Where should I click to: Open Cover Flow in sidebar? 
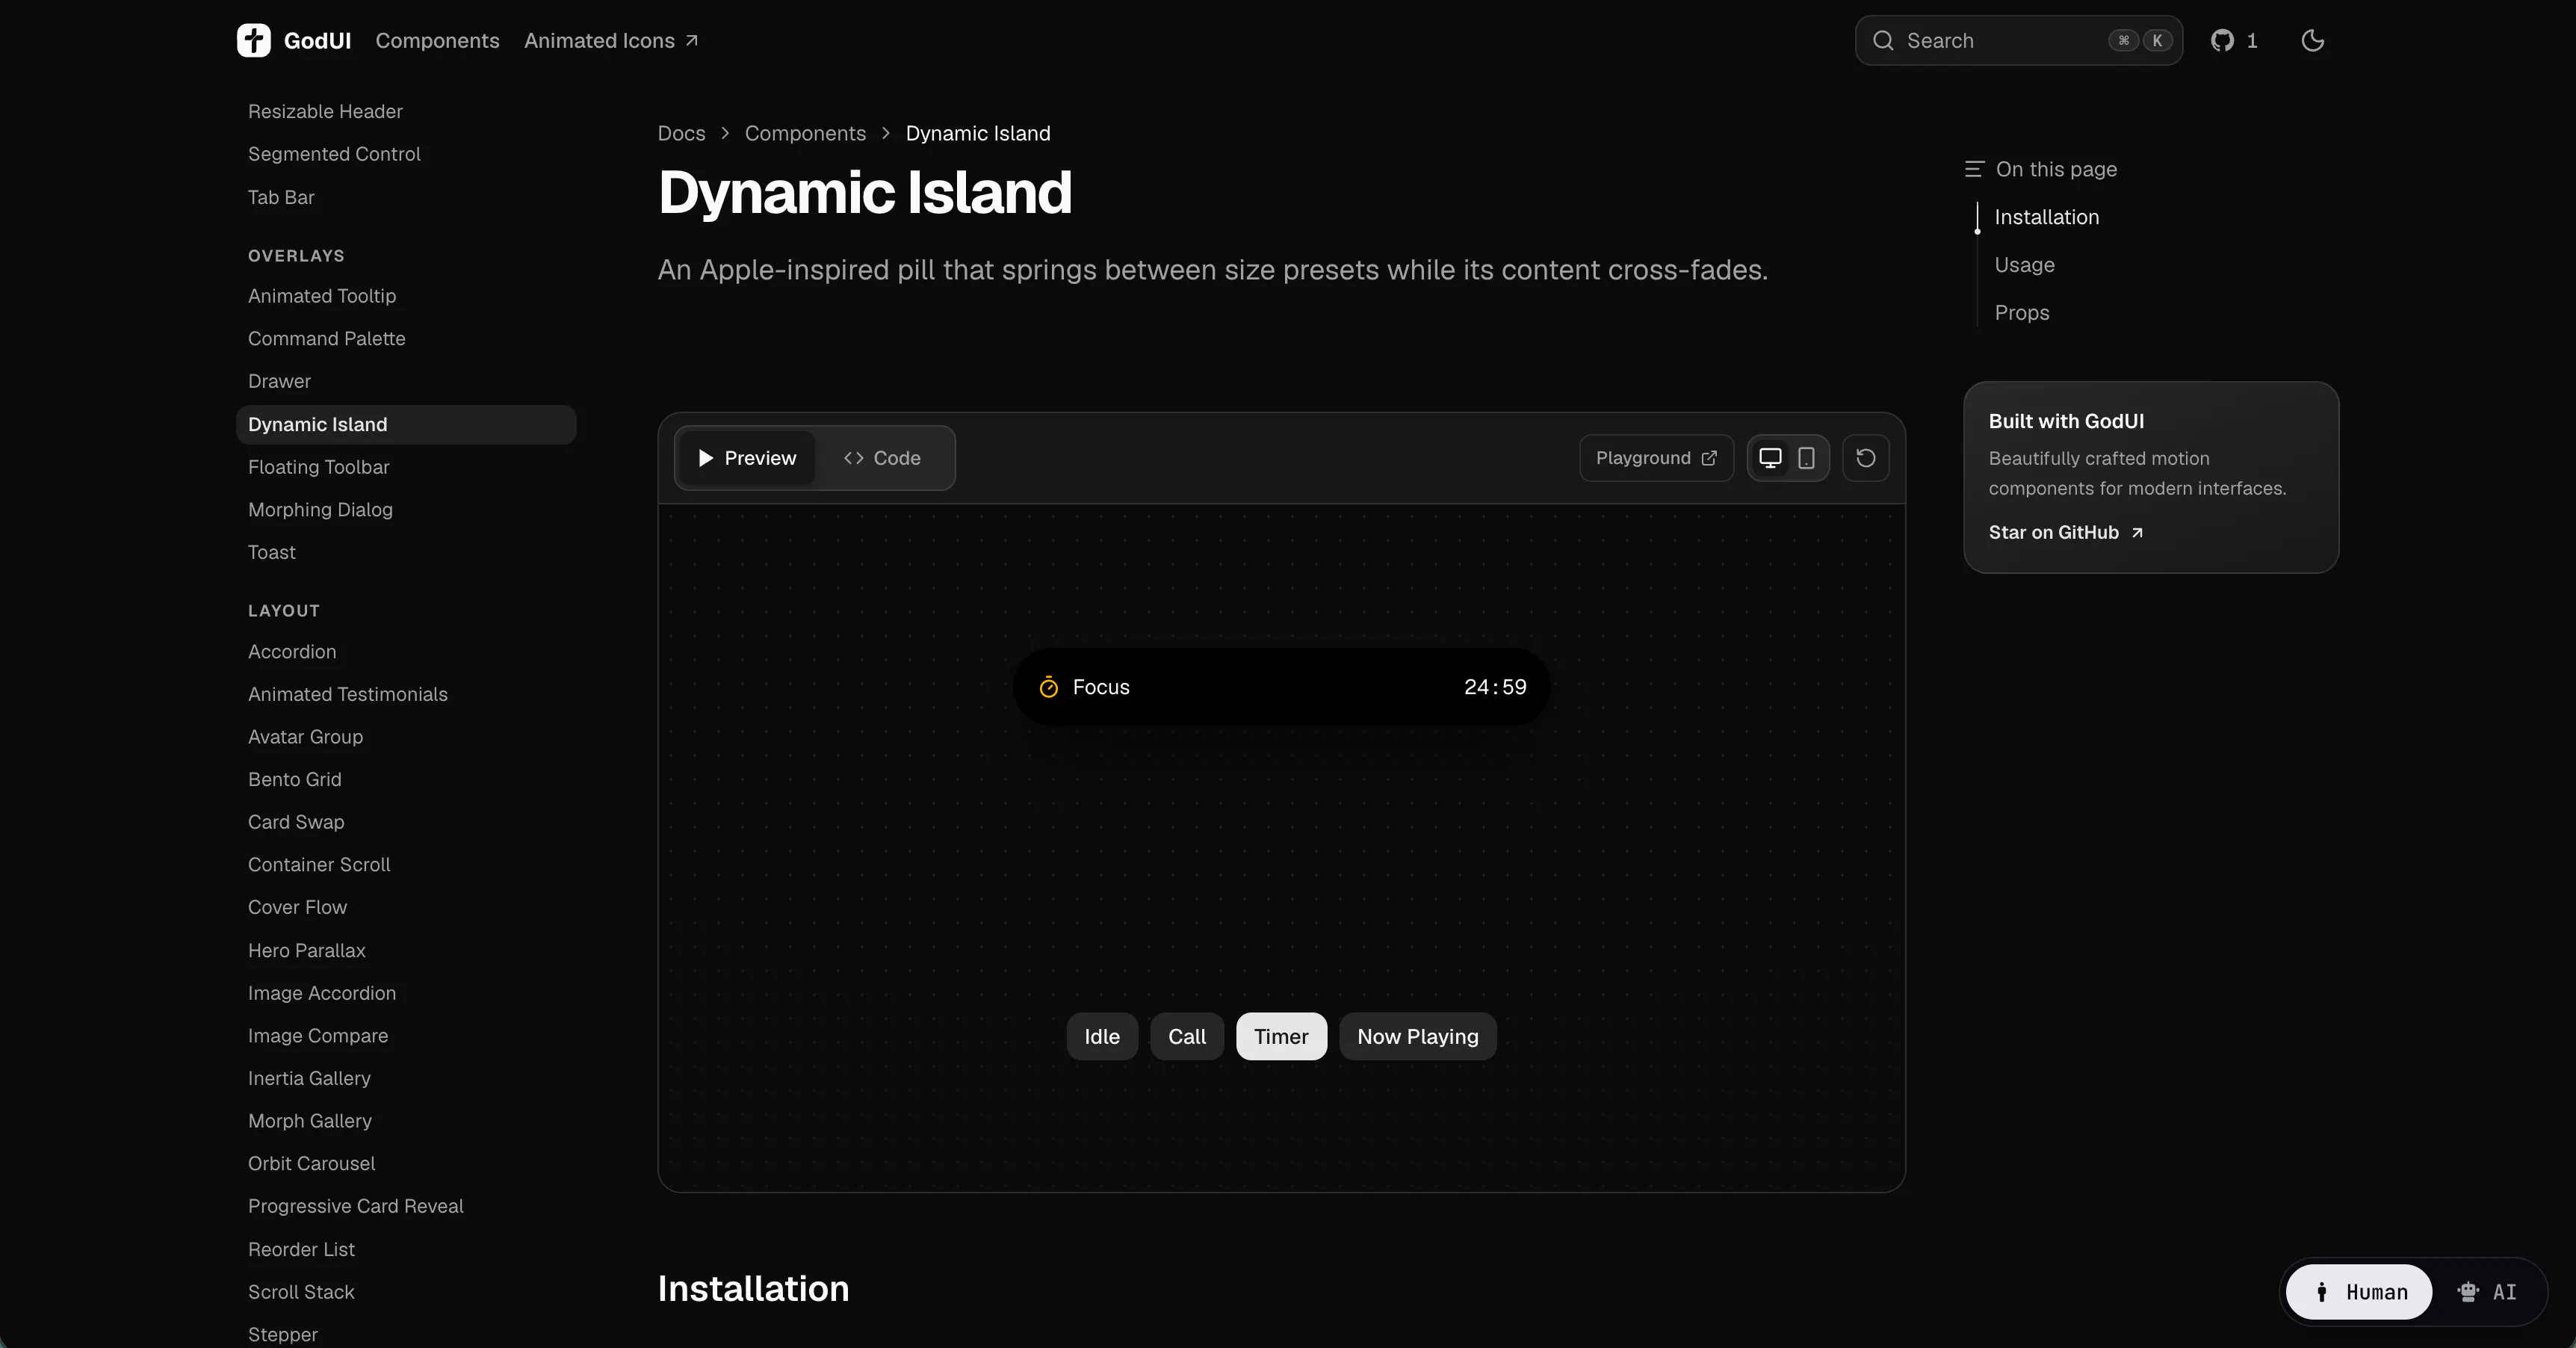[x=297, y=907]
